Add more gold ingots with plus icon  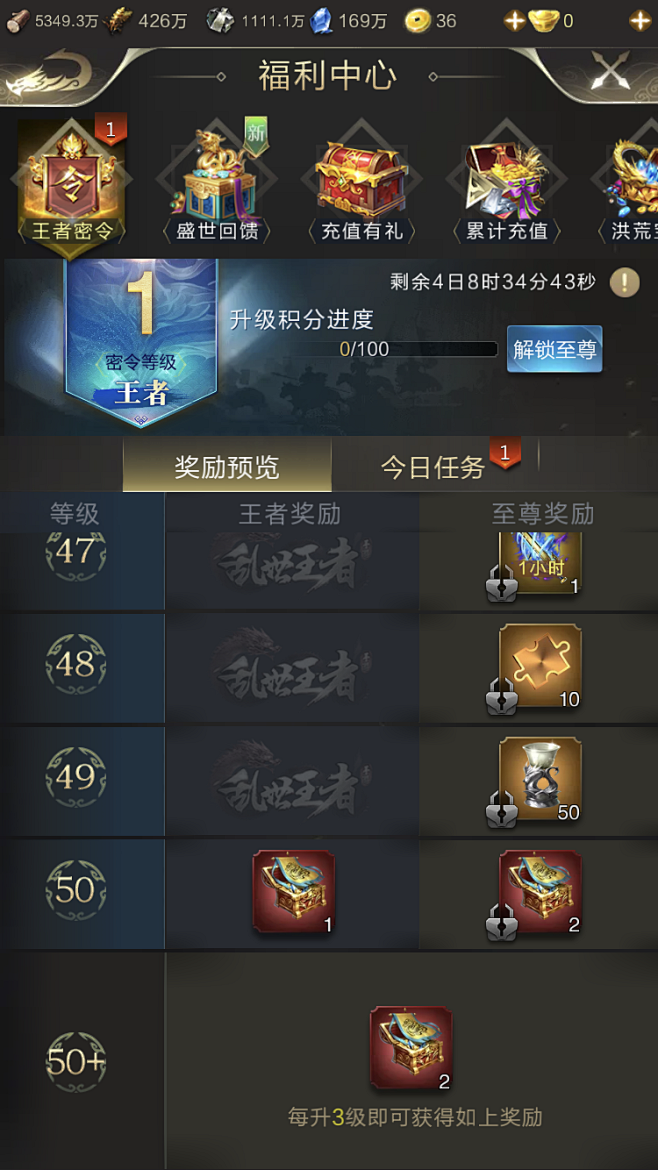pos(515,21)
